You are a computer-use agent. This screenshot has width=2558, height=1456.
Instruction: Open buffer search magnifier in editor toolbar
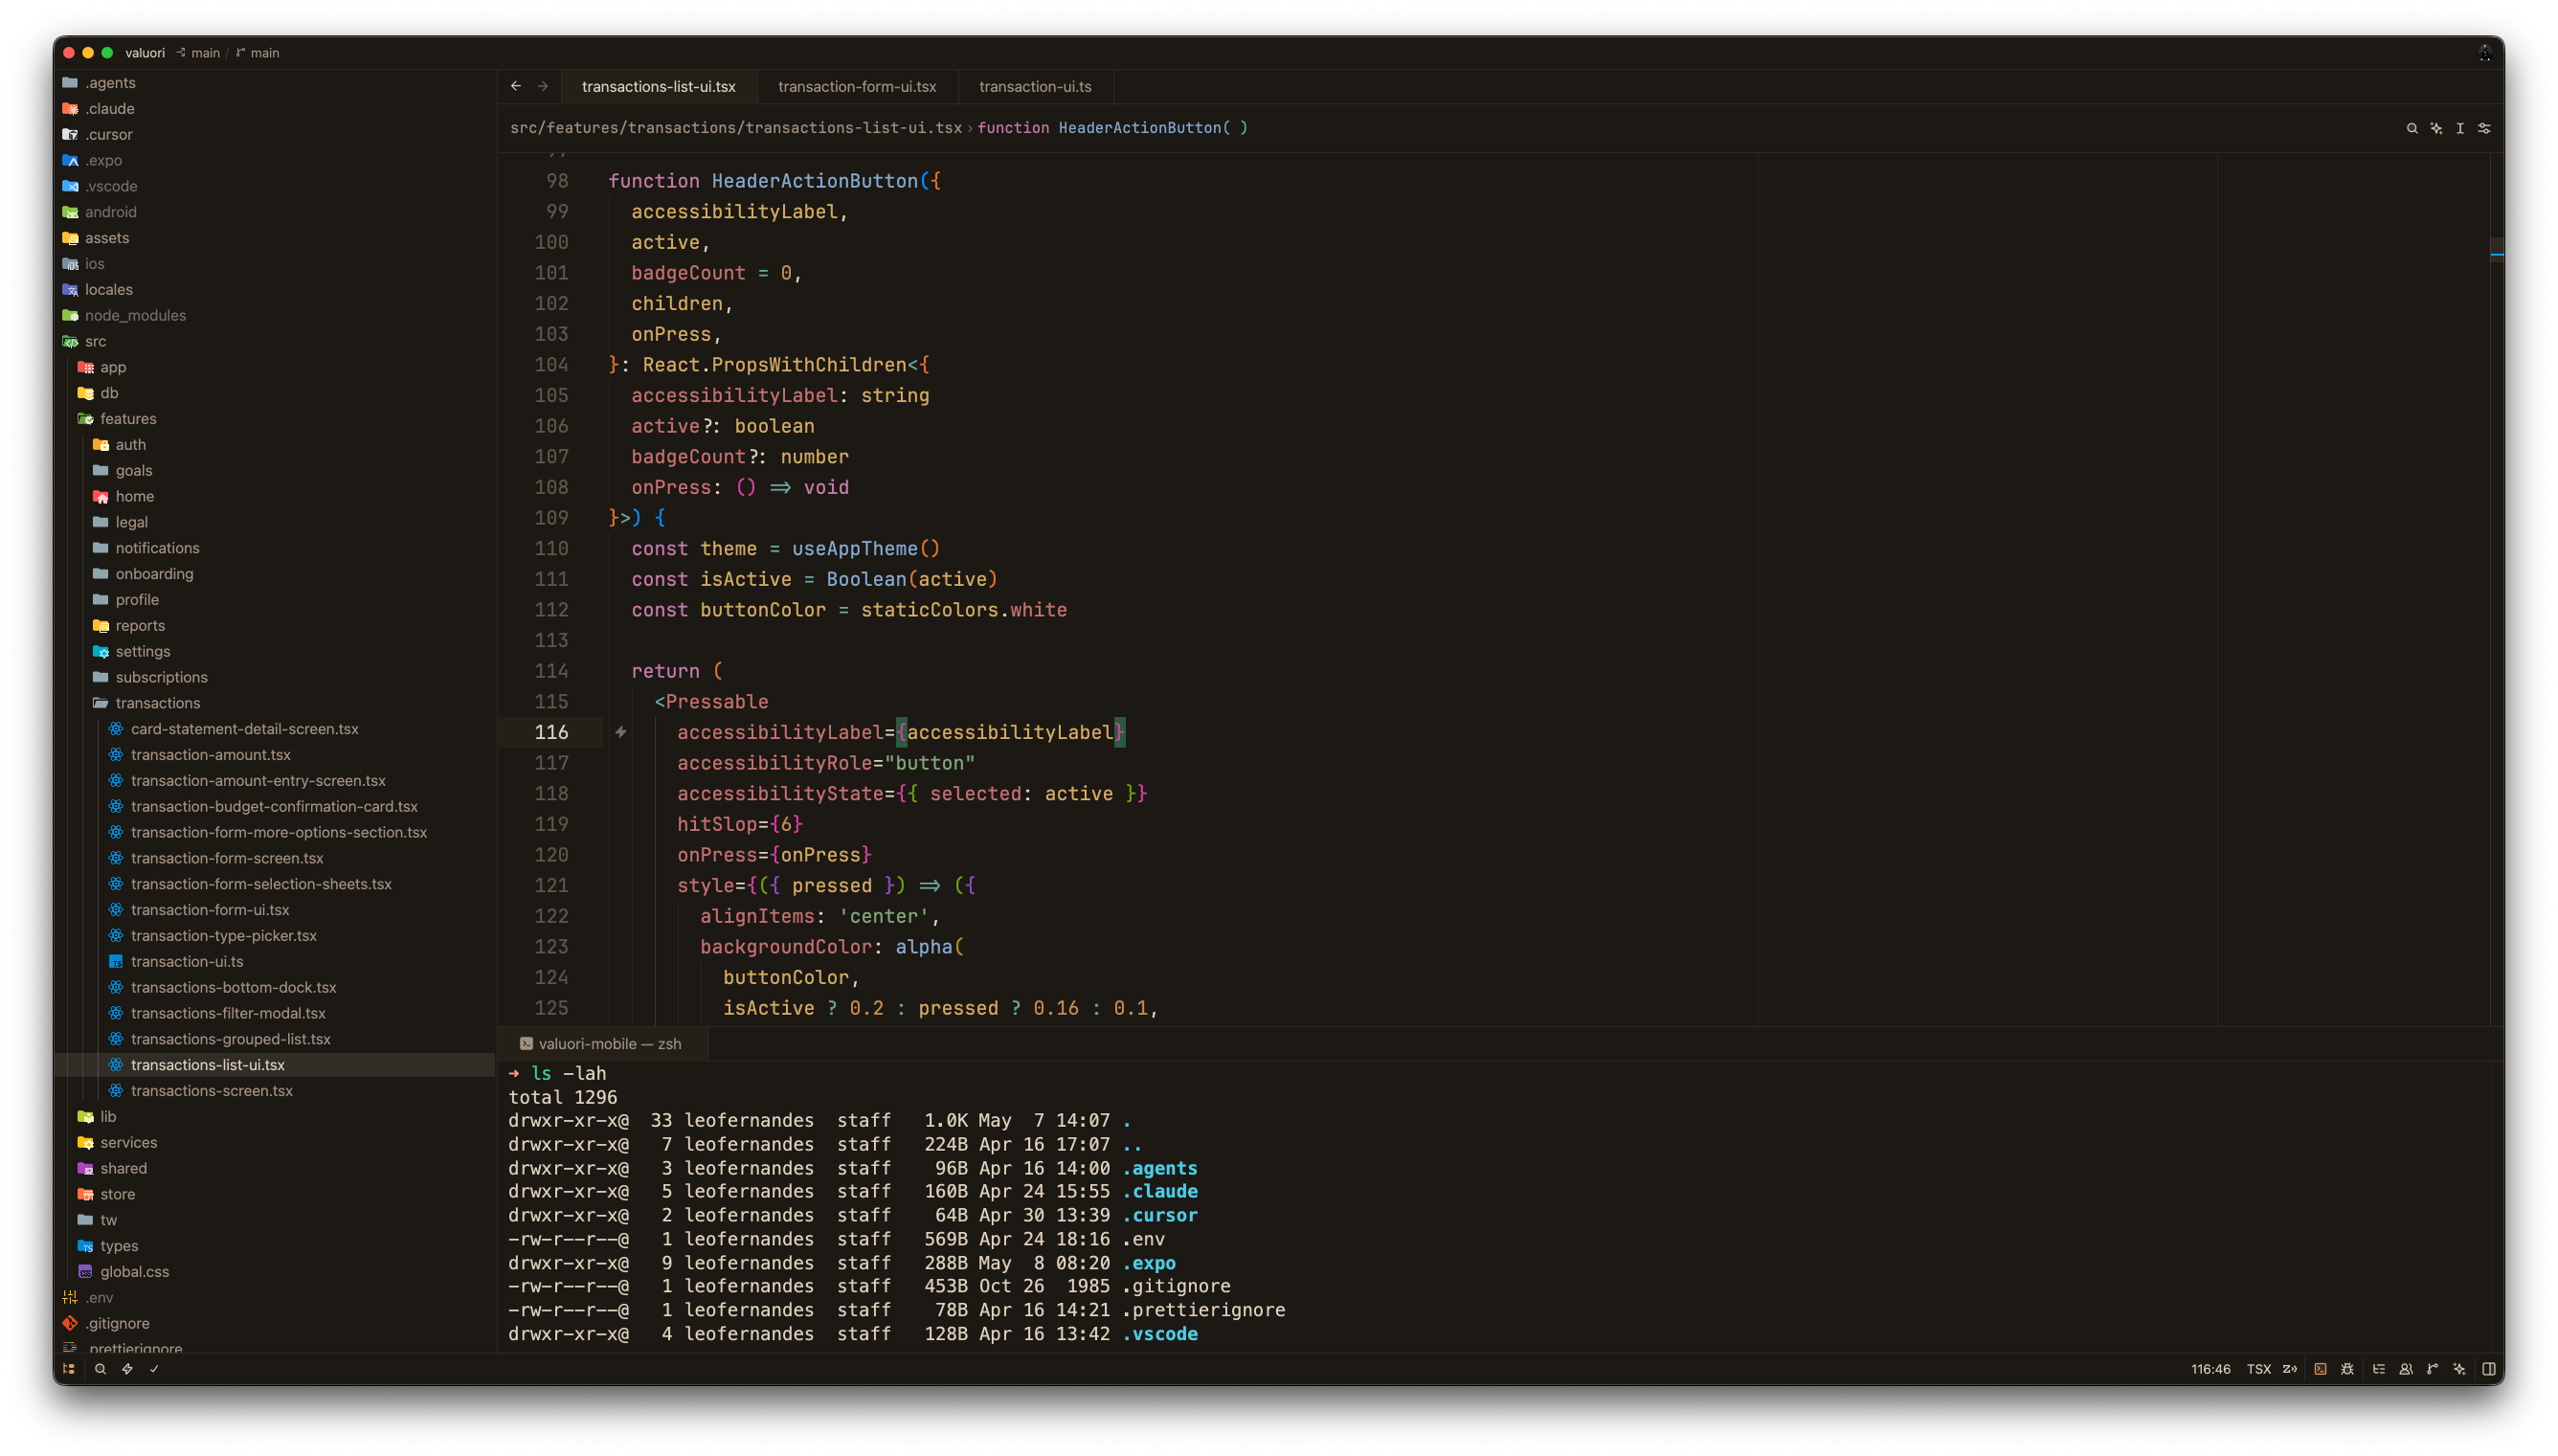point(2412,128)
